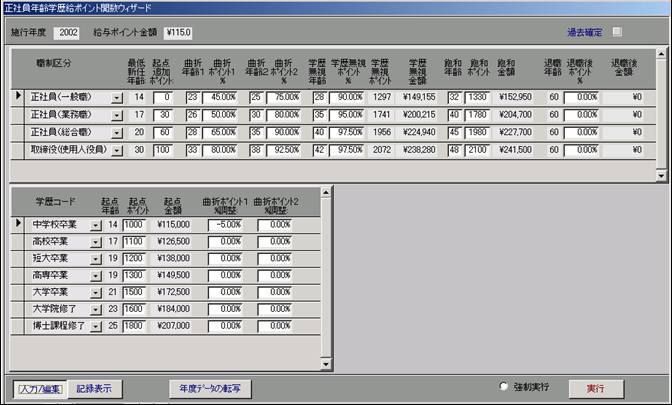Viewport: 672px width, 405px height.
Task: Open dropdown for 高専卒業 row
Action: pos(96,276)
